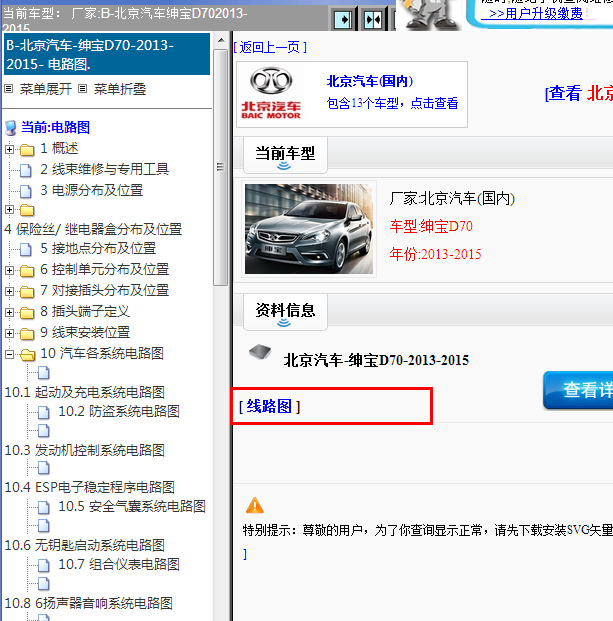Click the computer icon beside 当前:电路图
This screenshot has width=613, height=621.
coord(11,128)
